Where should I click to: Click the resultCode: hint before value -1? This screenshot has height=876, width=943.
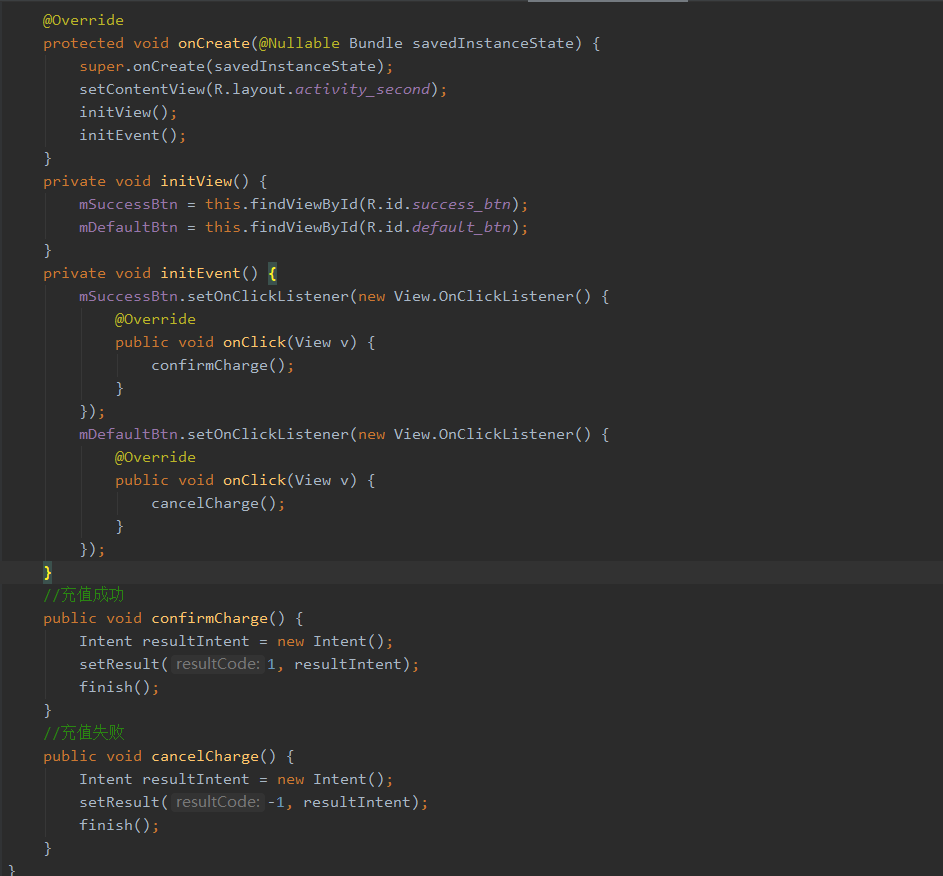(x=218, y=802)
